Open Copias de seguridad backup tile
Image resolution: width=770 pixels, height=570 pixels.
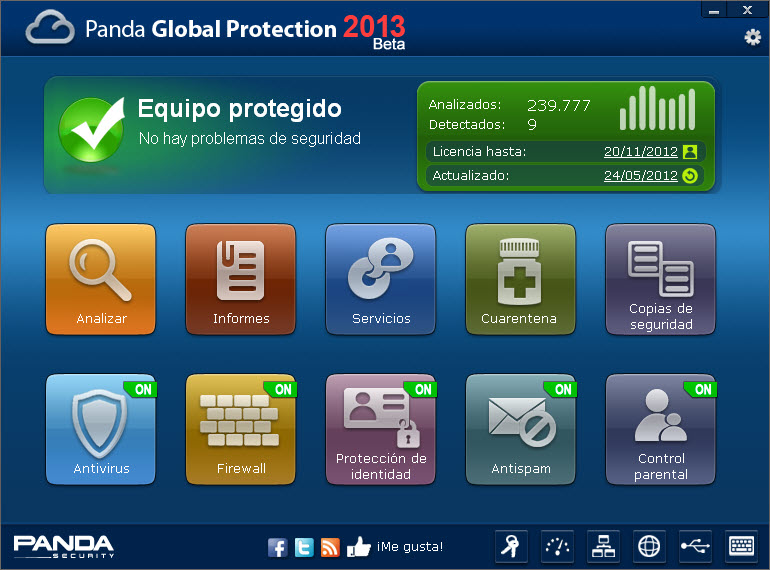click(x=660, y=279)
